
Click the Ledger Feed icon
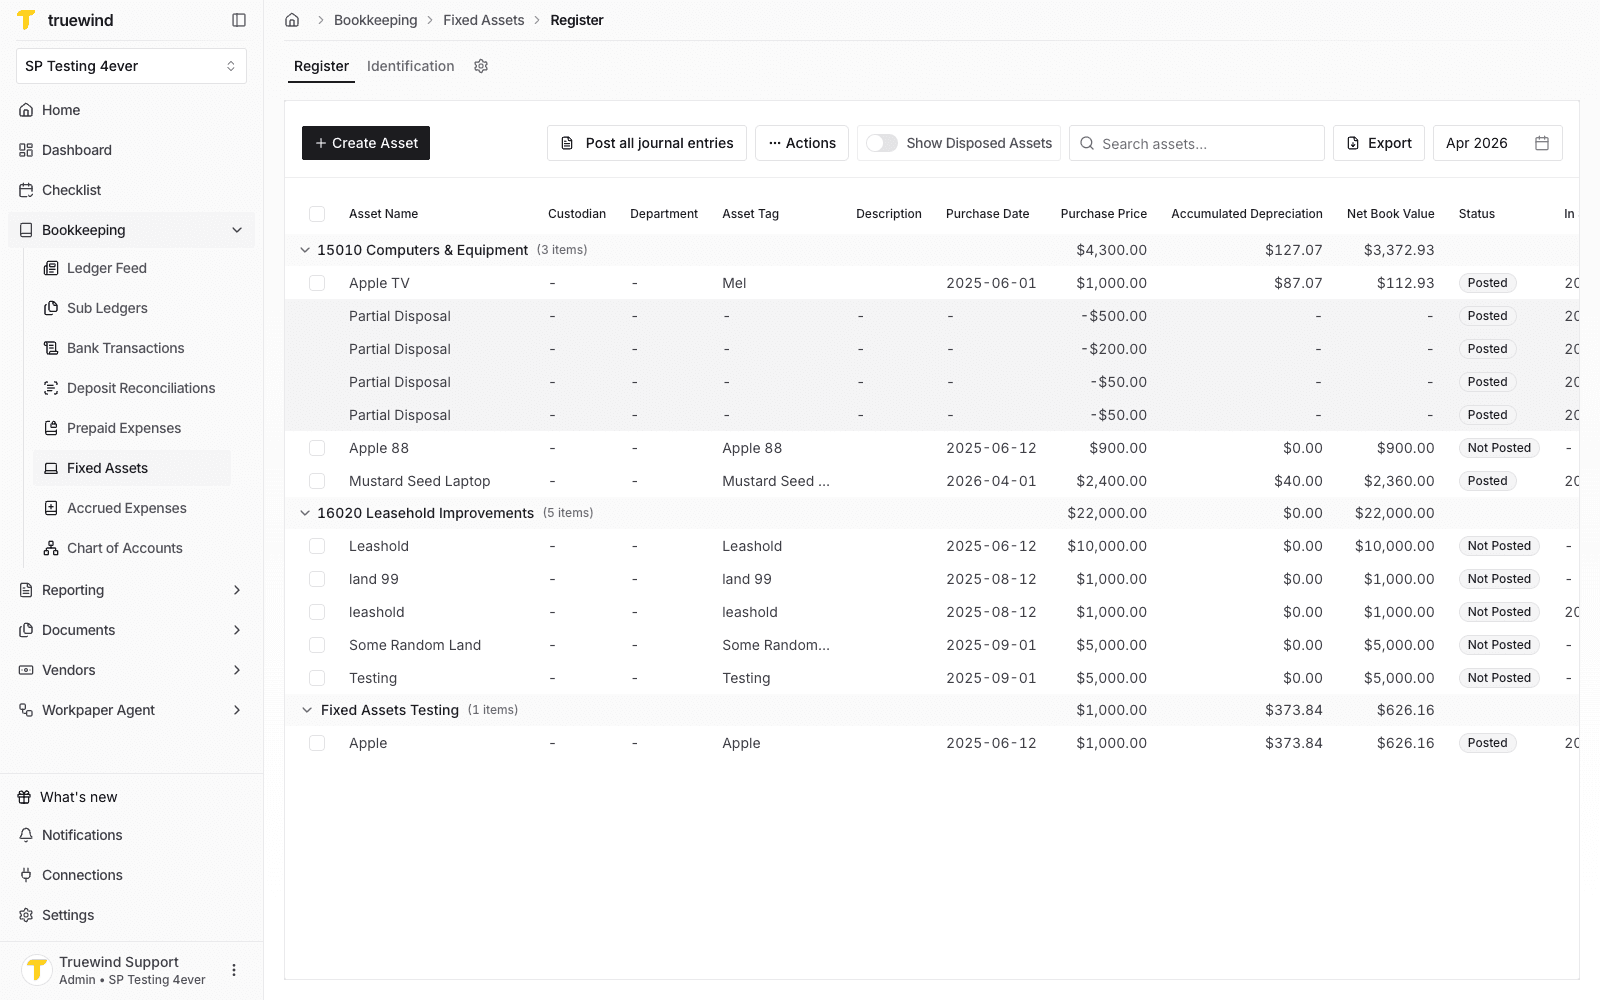tap(51, 268)
